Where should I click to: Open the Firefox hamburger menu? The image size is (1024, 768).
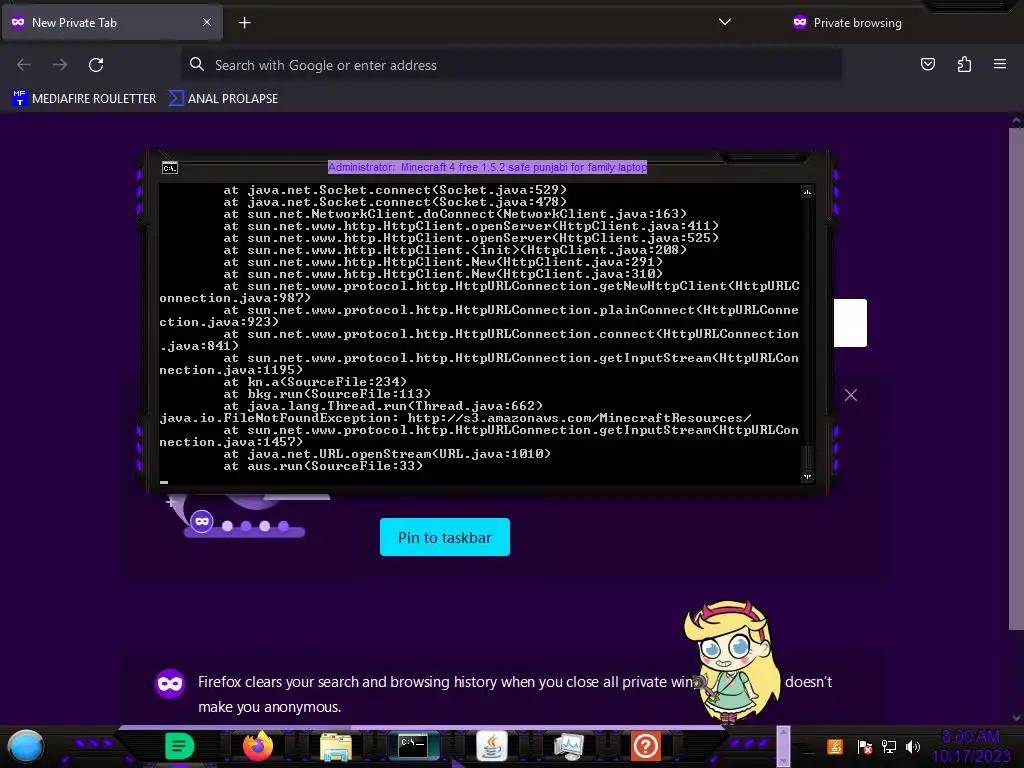click(x=1000, y=64)
